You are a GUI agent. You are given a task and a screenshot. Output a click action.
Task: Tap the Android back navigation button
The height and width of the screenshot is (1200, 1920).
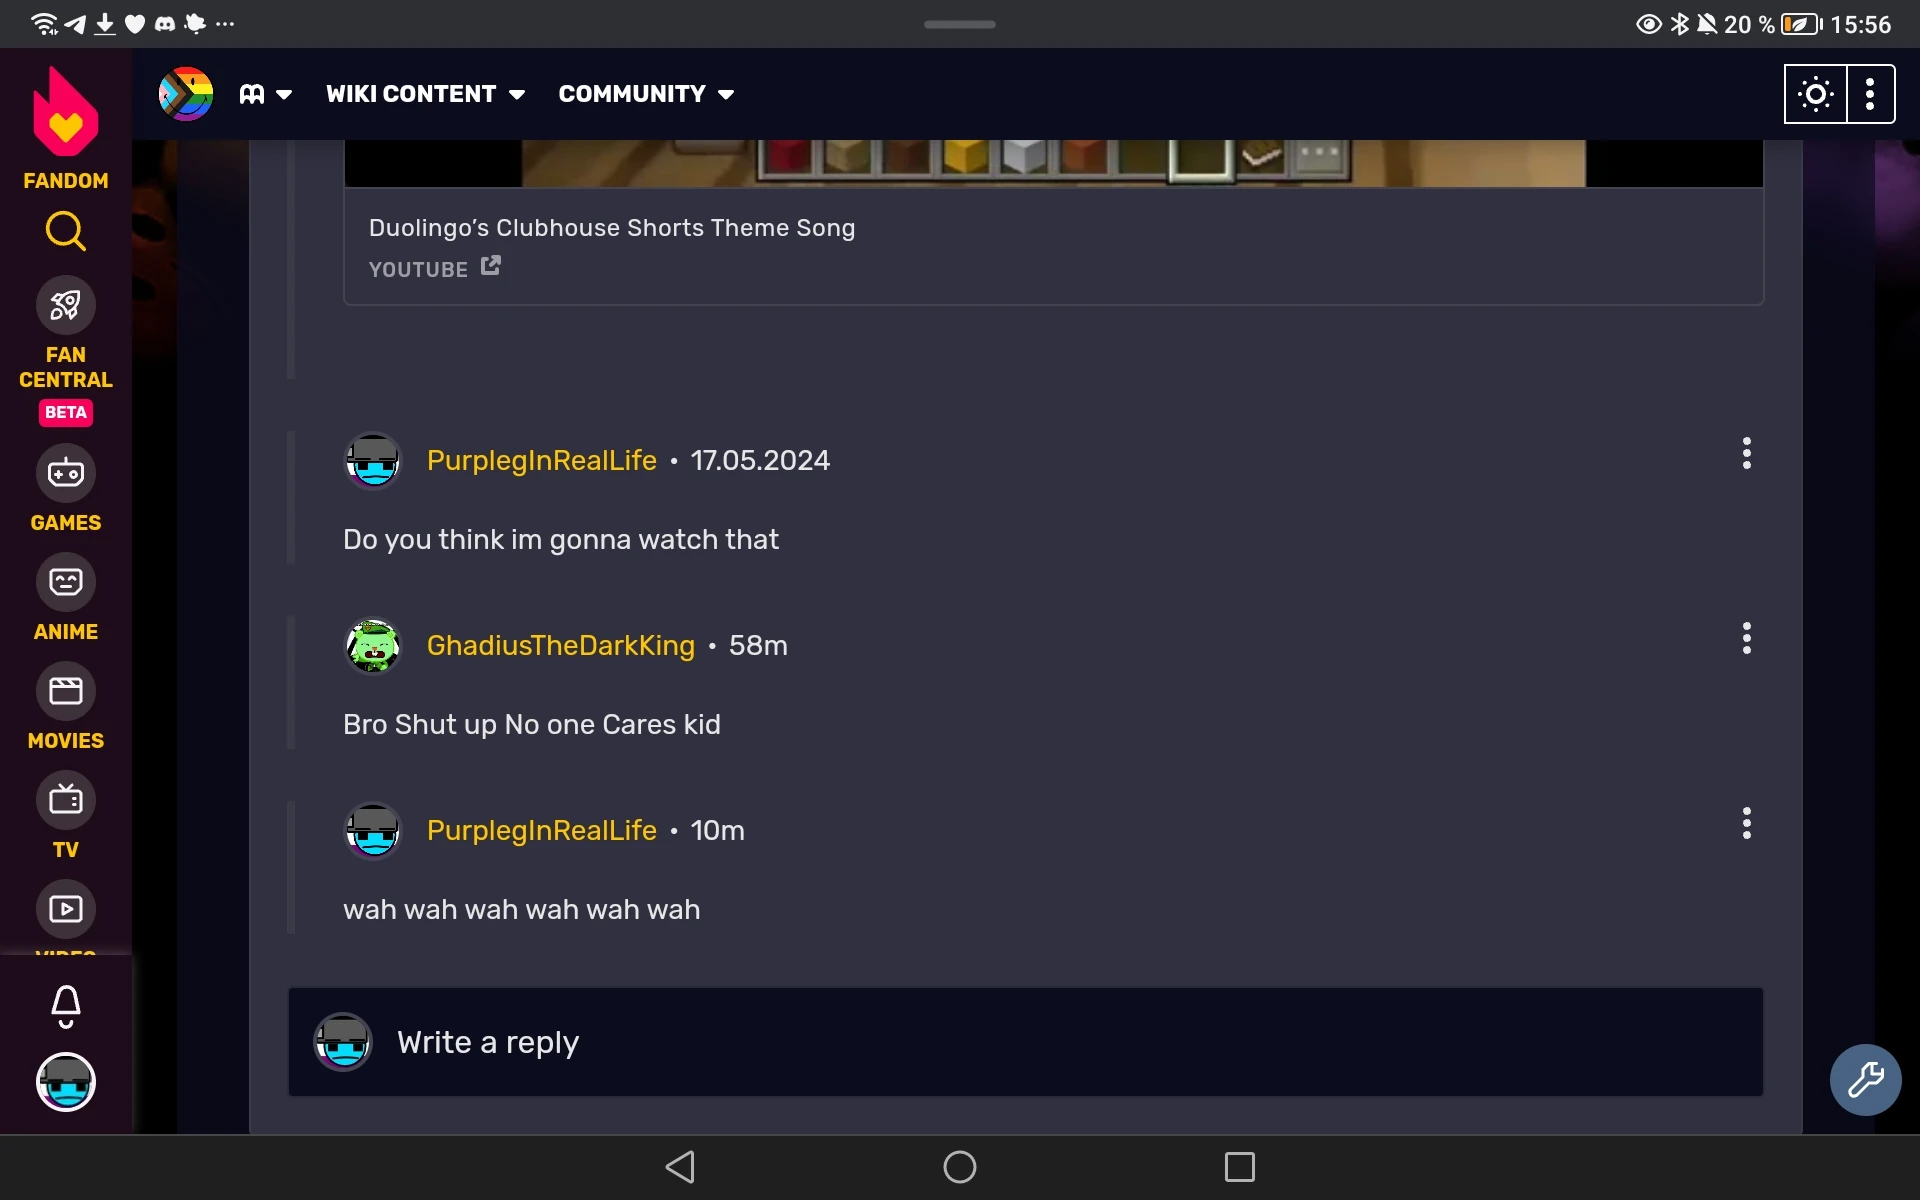680,1167
